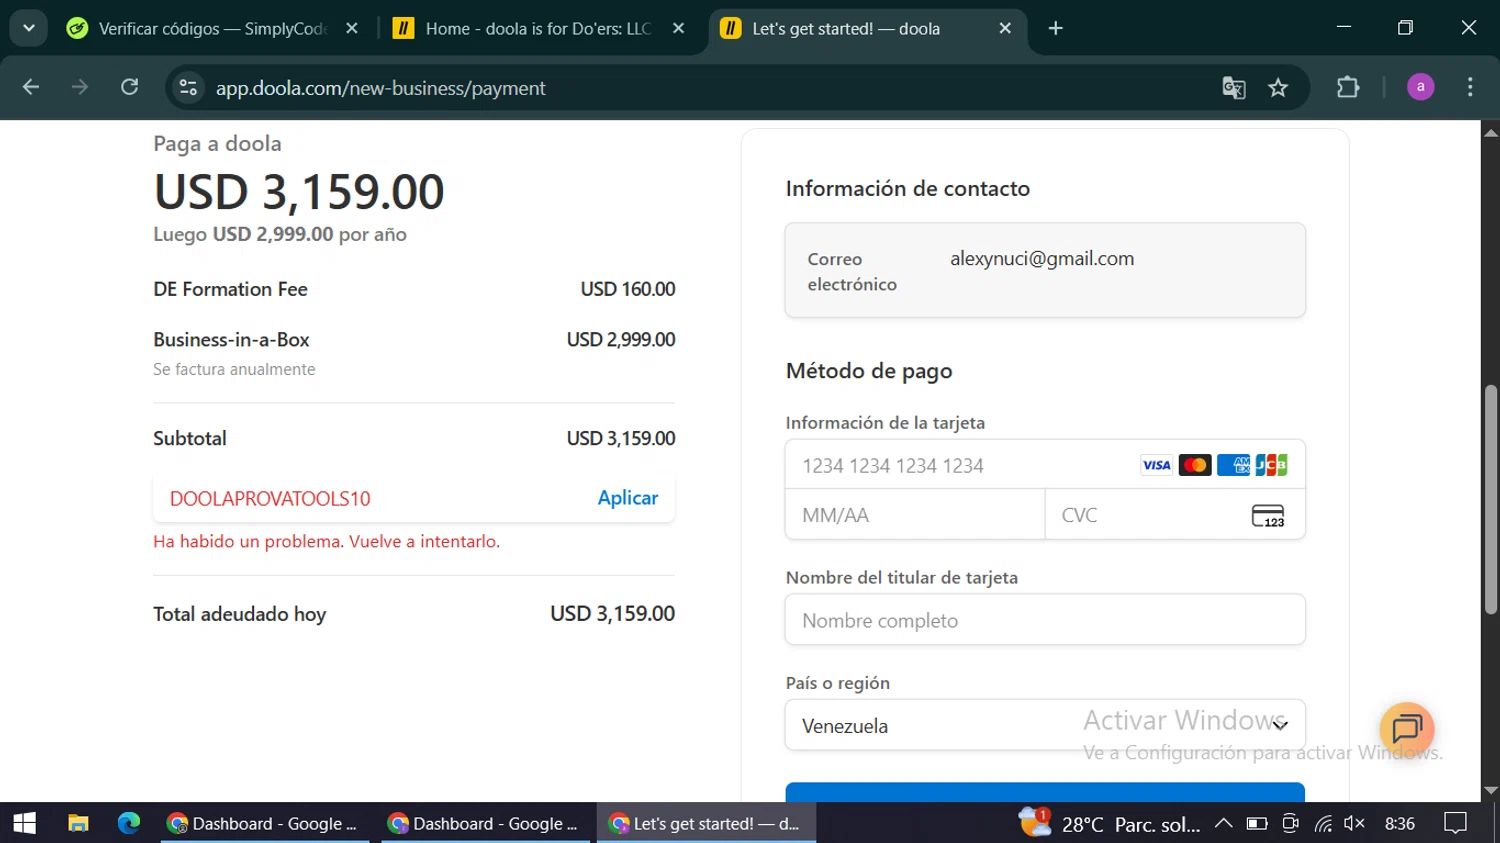Open the Wi-Fi network icon

pos(1323,823)
